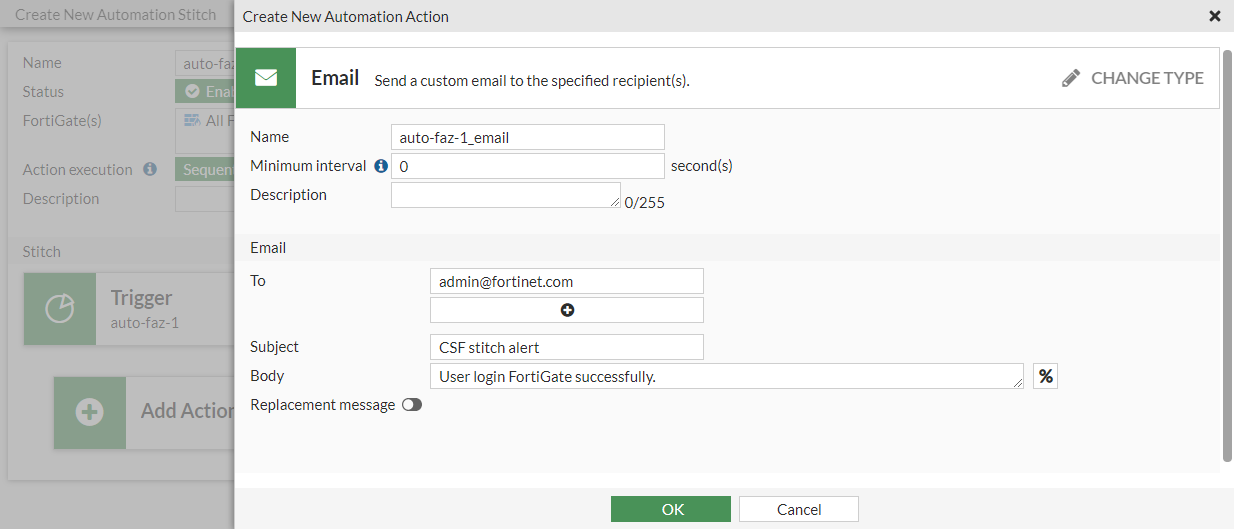
Task: Edit the admin@fortinet.com recipient field
Action: point(566,281)
